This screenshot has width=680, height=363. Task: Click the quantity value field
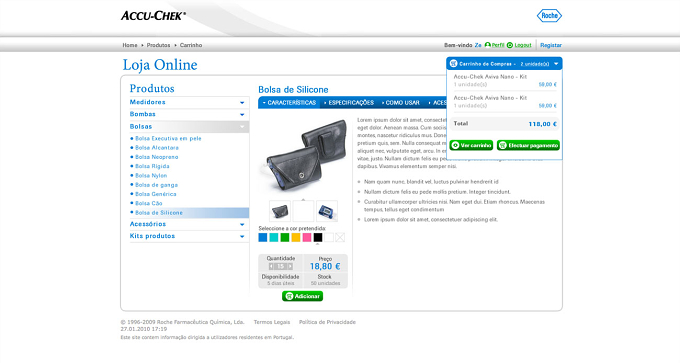281,266
